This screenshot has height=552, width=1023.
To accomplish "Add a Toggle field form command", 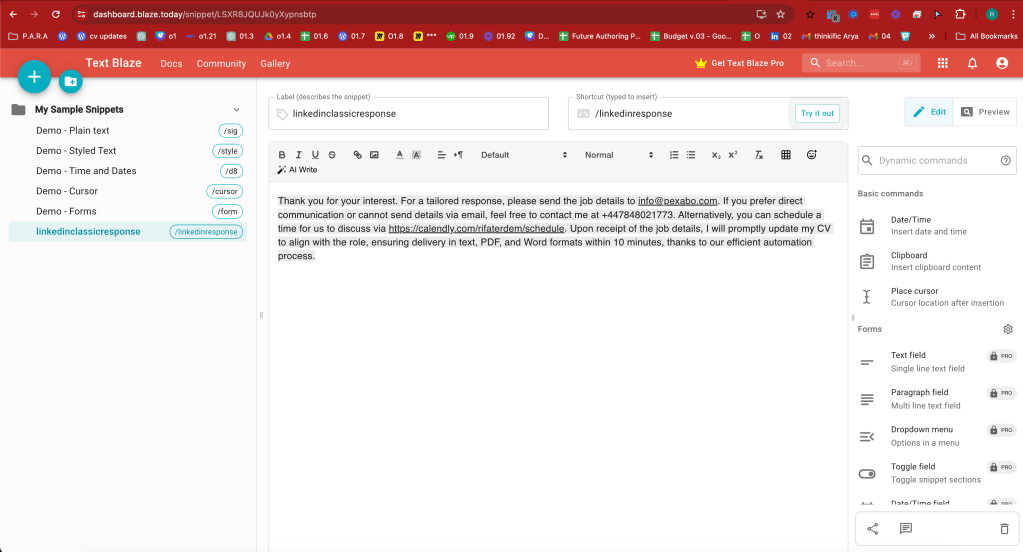I will pyautogui.click(x=937, y=473).
